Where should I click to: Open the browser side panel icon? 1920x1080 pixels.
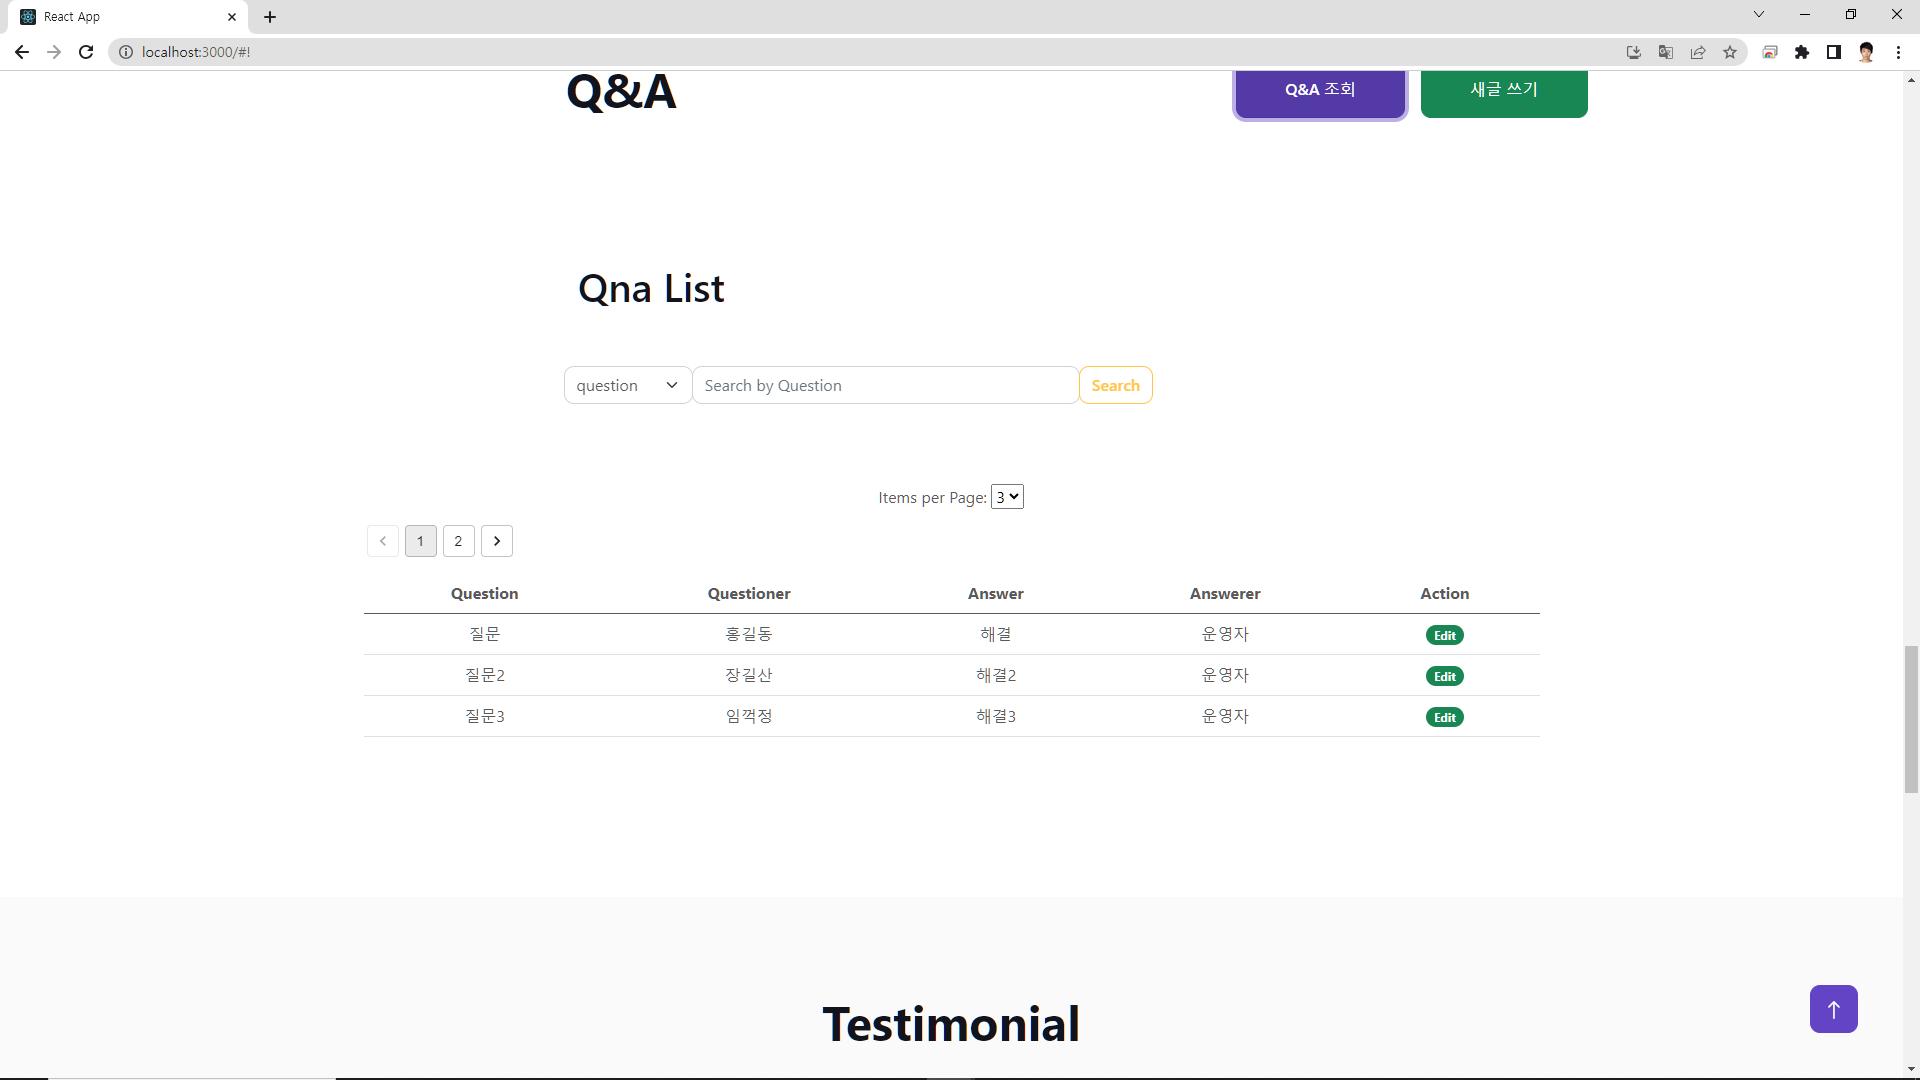(x=1834, y=52)
